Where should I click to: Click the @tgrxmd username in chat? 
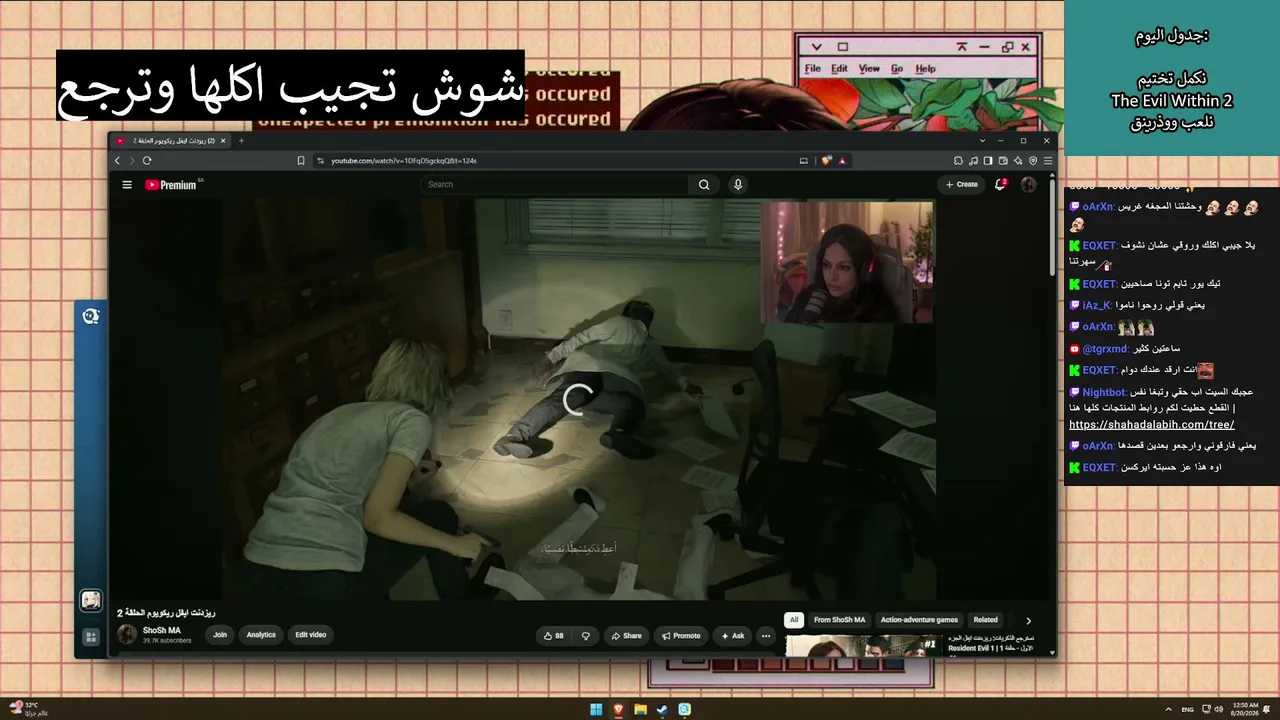point(1105,349)
